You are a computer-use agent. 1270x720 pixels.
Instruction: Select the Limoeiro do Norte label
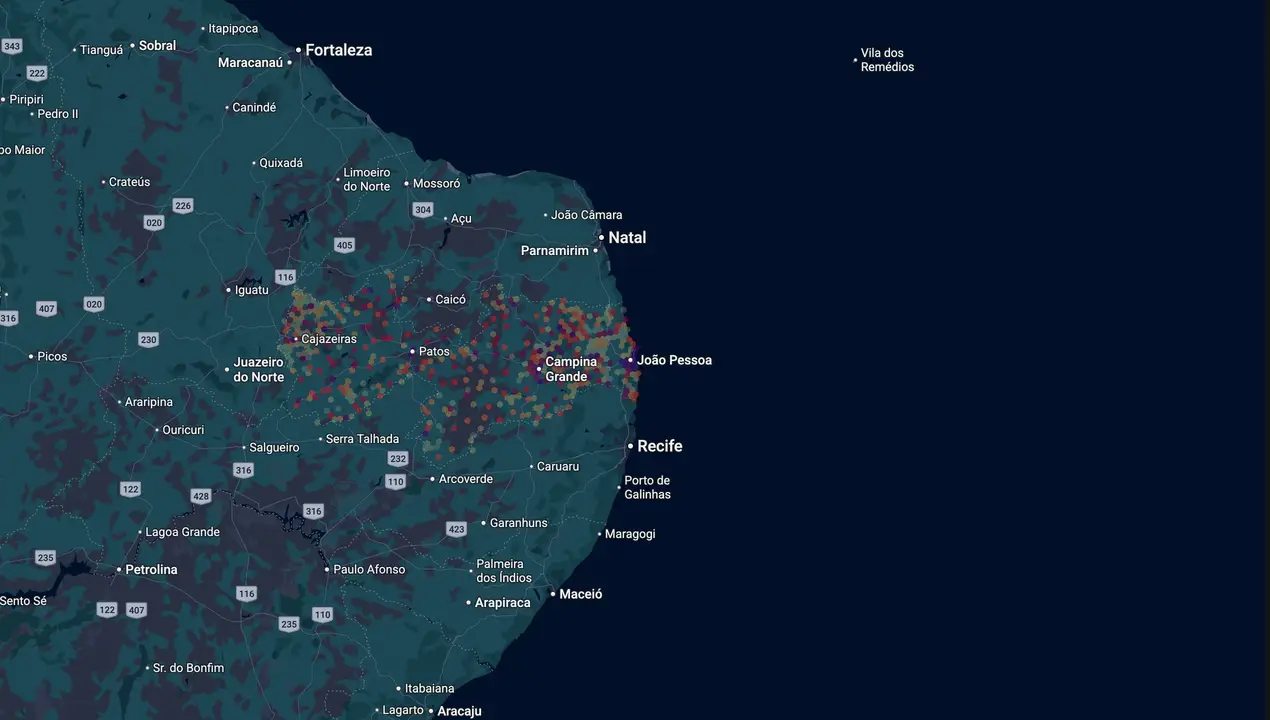coord(367,180)
